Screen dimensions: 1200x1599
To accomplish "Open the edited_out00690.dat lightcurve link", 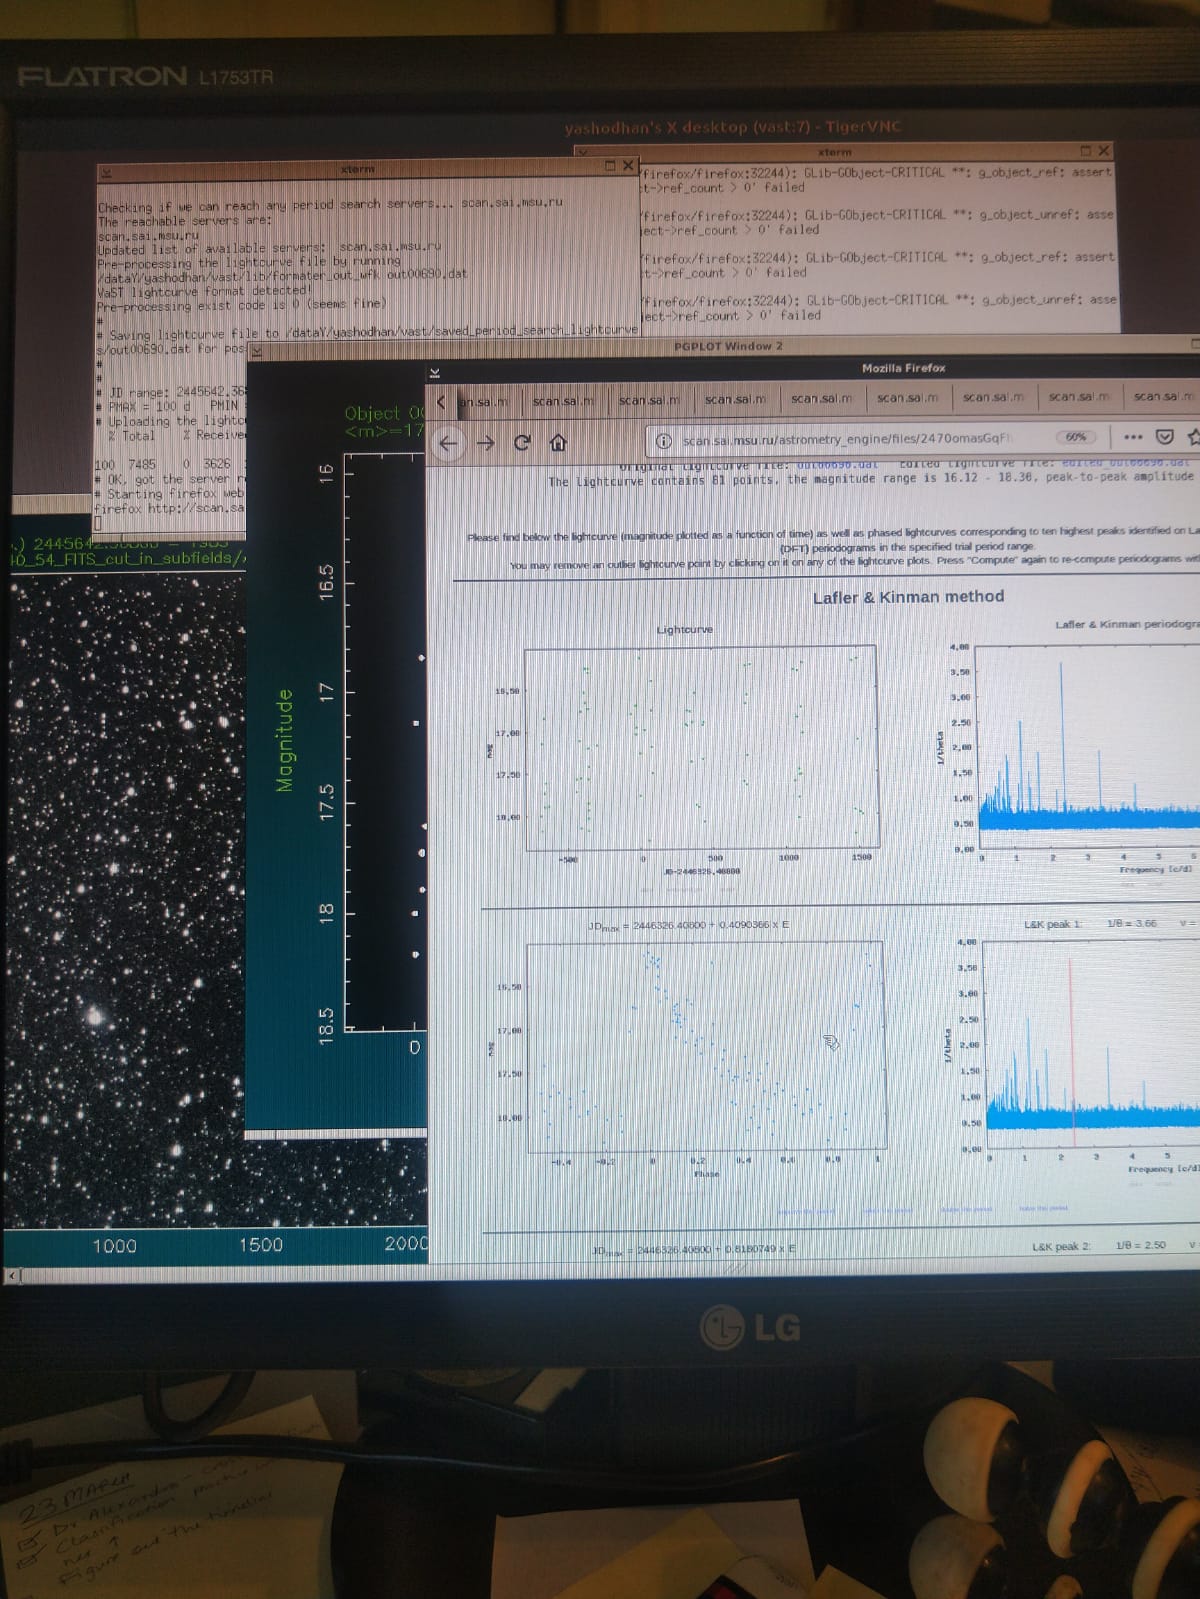I will (1126, 463).
